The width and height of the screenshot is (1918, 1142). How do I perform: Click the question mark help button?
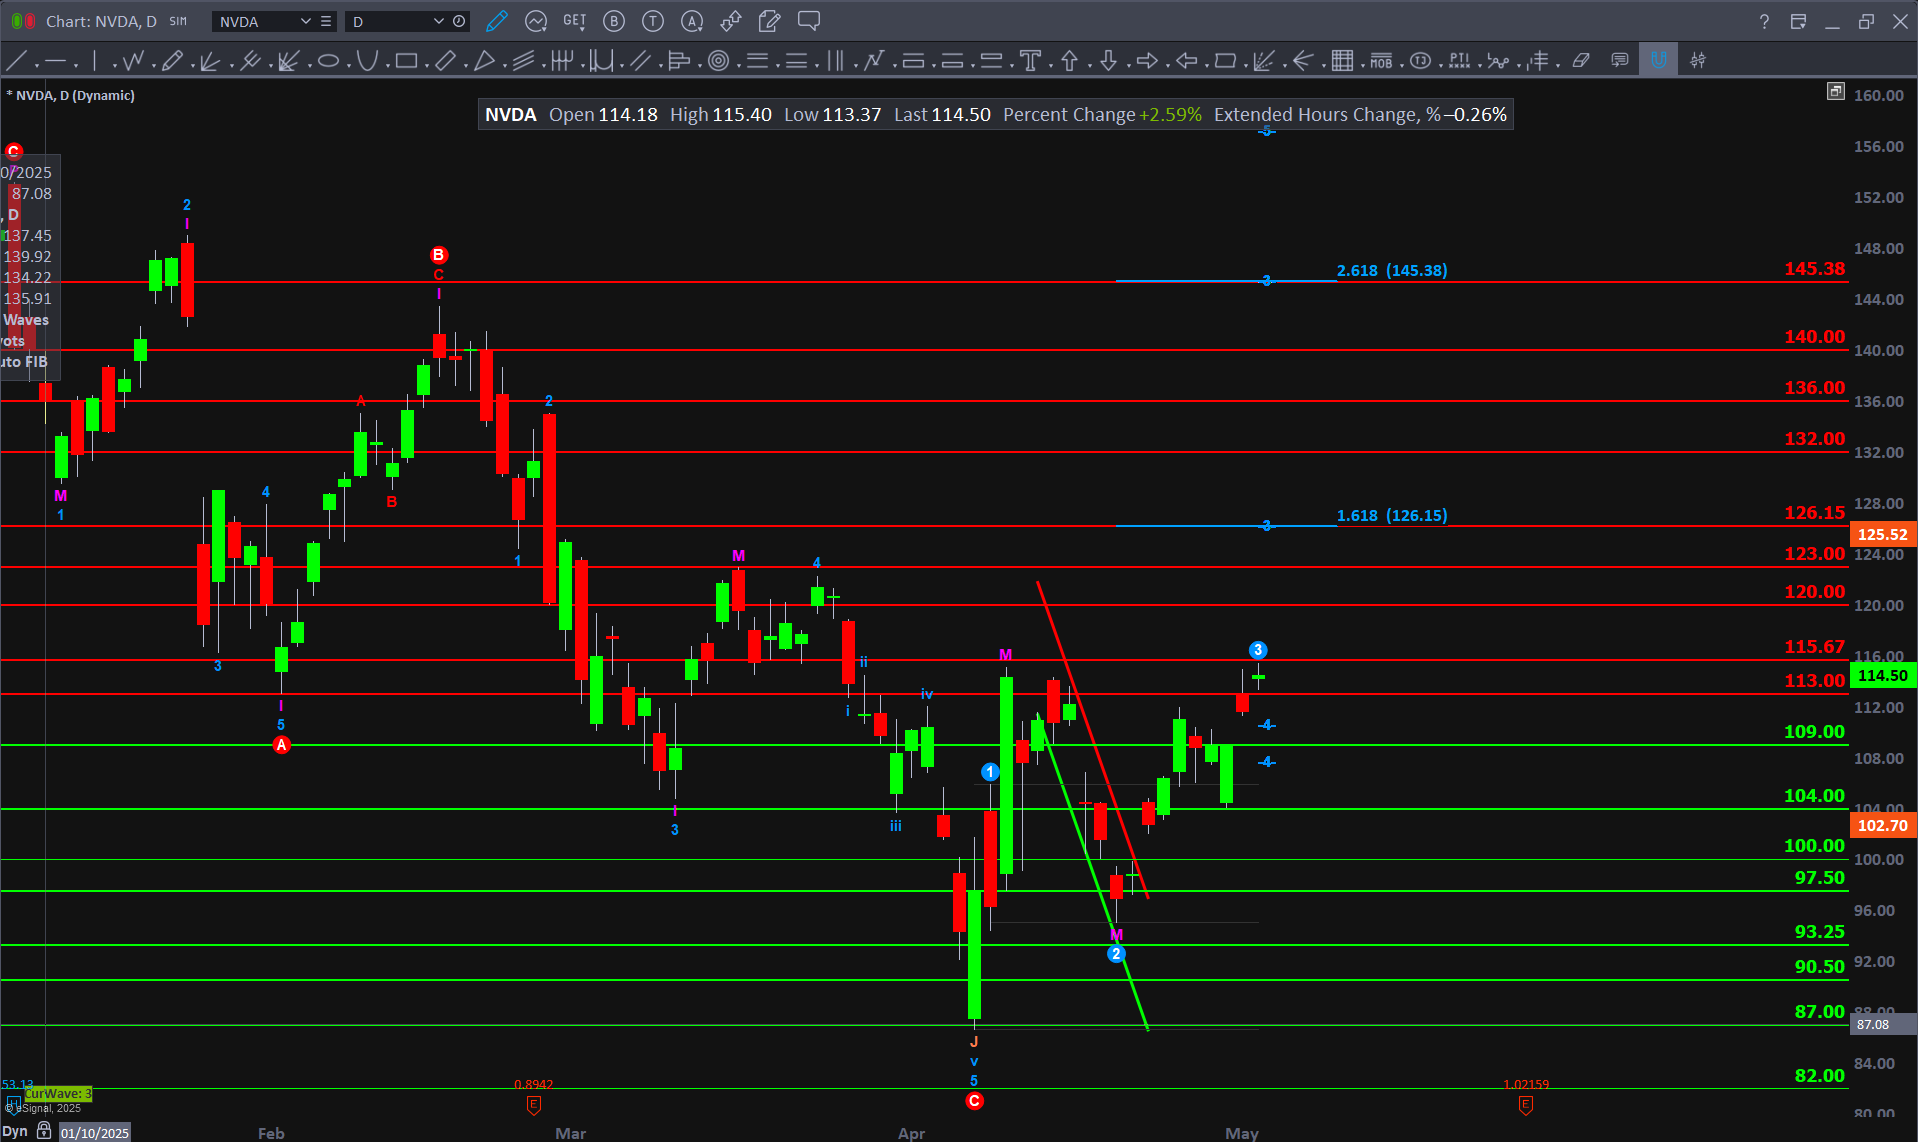(1764, 21)
